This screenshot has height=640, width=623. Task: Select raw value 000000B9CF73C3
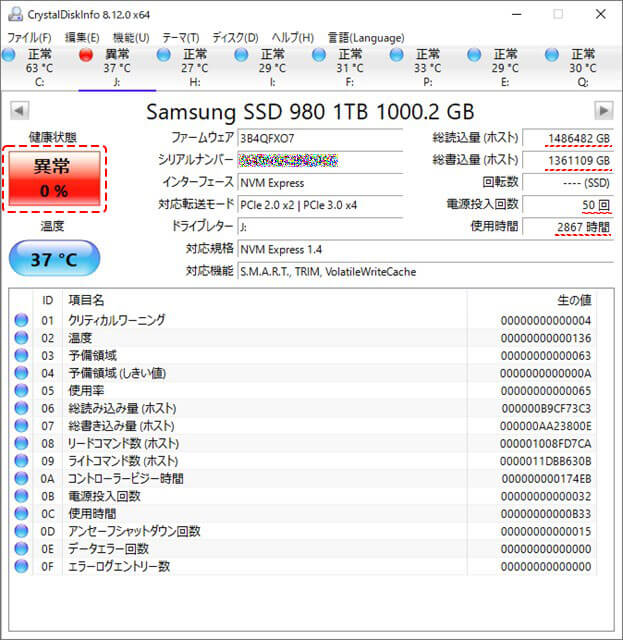coord(546,408)
